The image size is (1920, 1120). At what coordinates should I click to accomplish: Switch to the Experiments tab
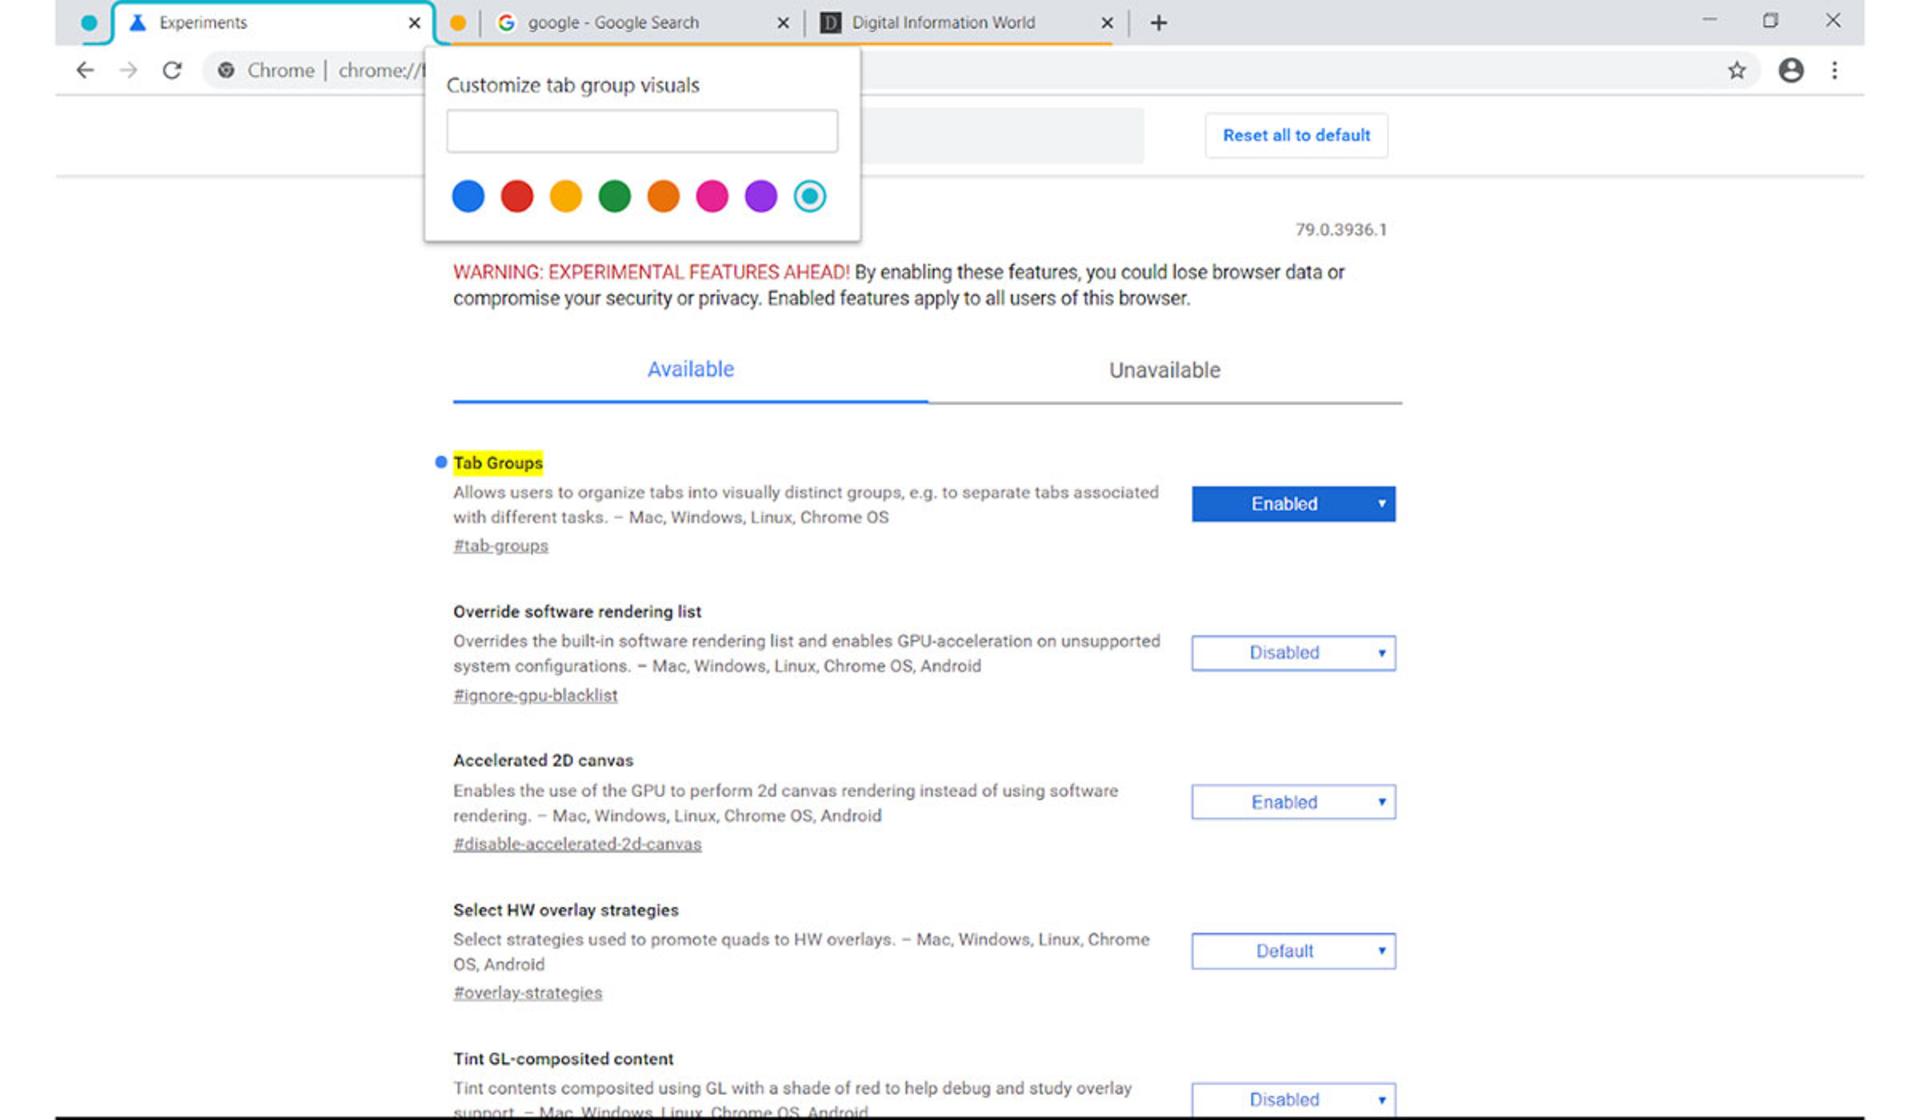click(x=272, y=22)
